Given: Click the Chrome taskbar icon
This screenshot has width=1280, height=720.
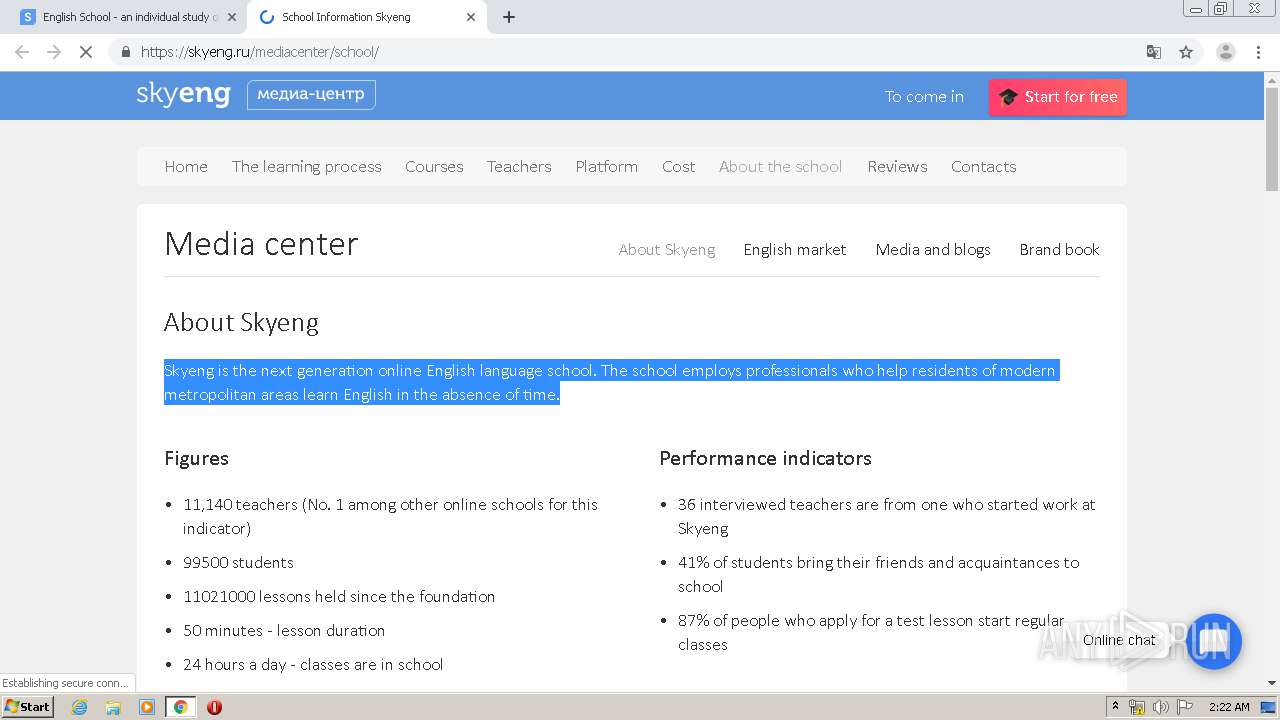Looking at the screenshot, I should click(180, 707).
